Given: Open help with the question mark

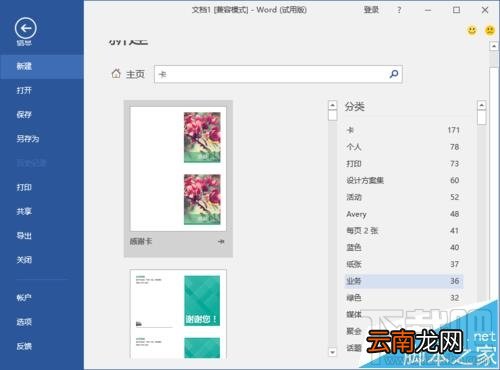Looking at the screenshot, I should tap(399, 10).
